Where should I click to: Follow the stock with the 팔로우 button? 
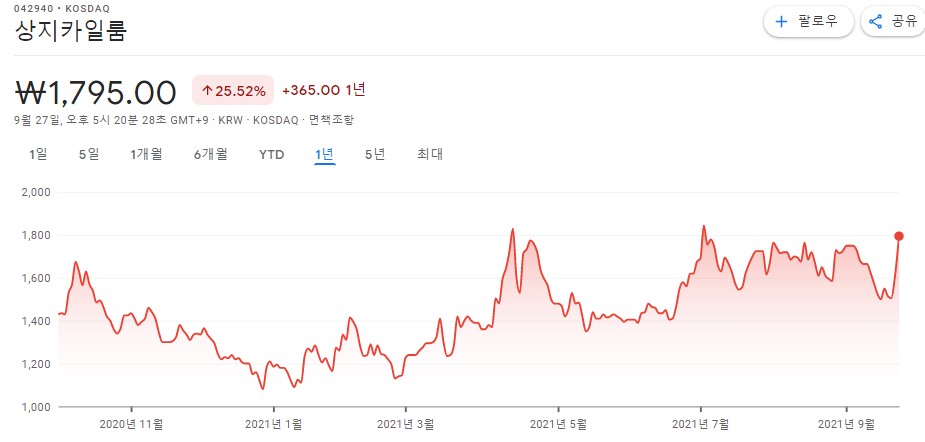(x=808, y=22)
